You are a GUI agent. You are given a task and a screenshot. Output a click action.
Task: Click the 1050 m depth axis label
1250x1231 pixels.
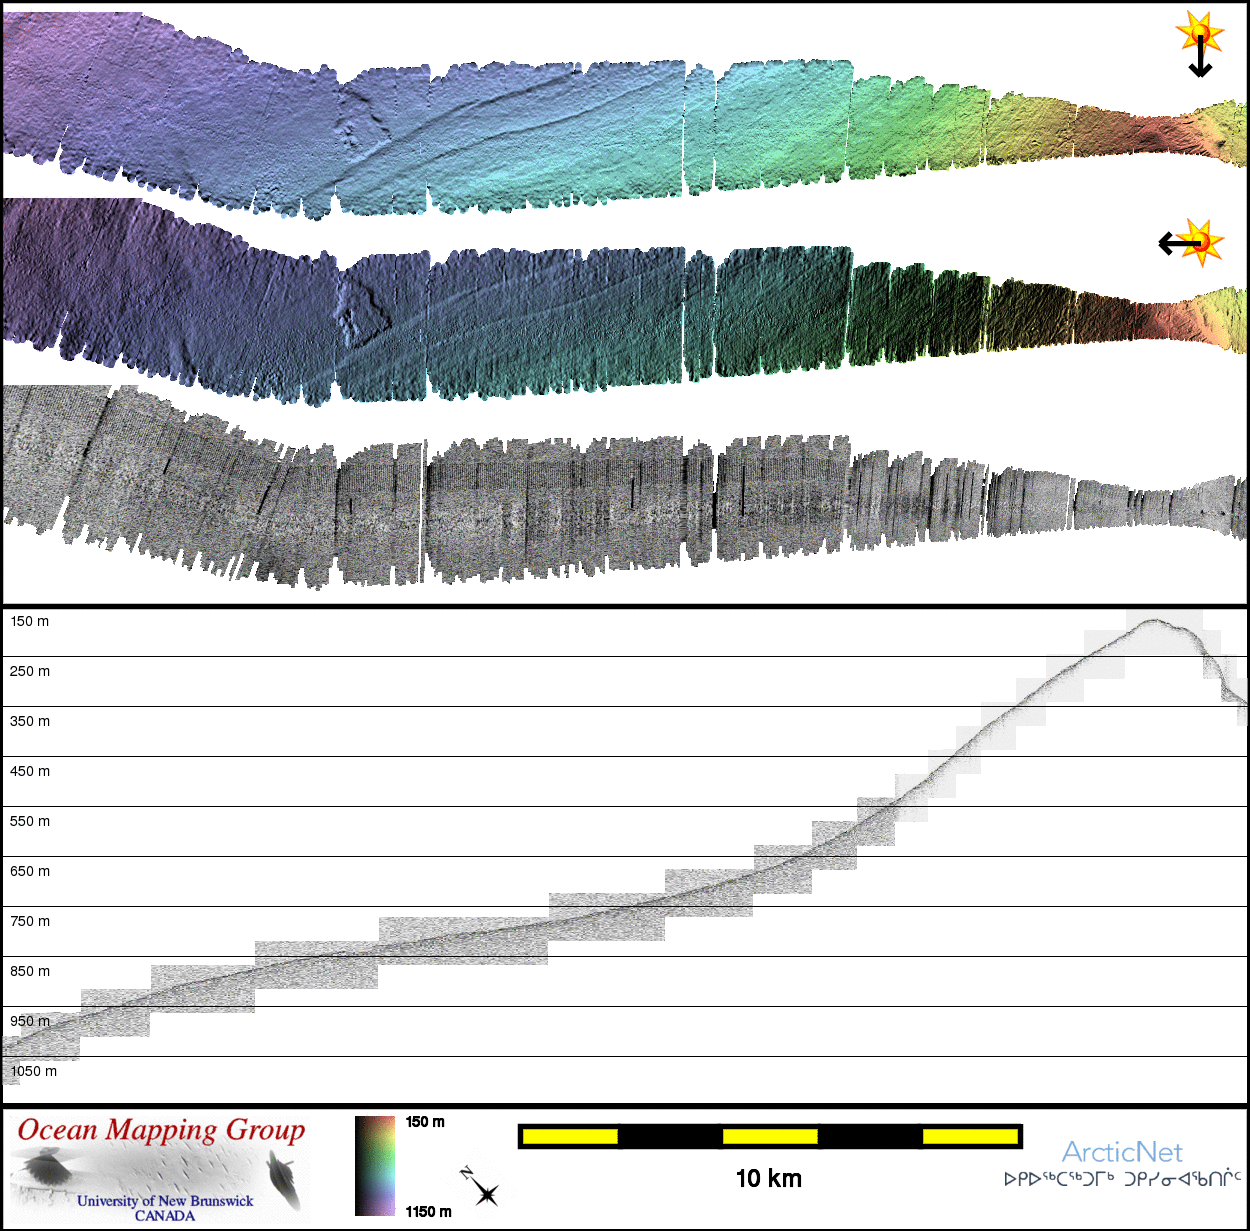click(x=34, y=1071)
